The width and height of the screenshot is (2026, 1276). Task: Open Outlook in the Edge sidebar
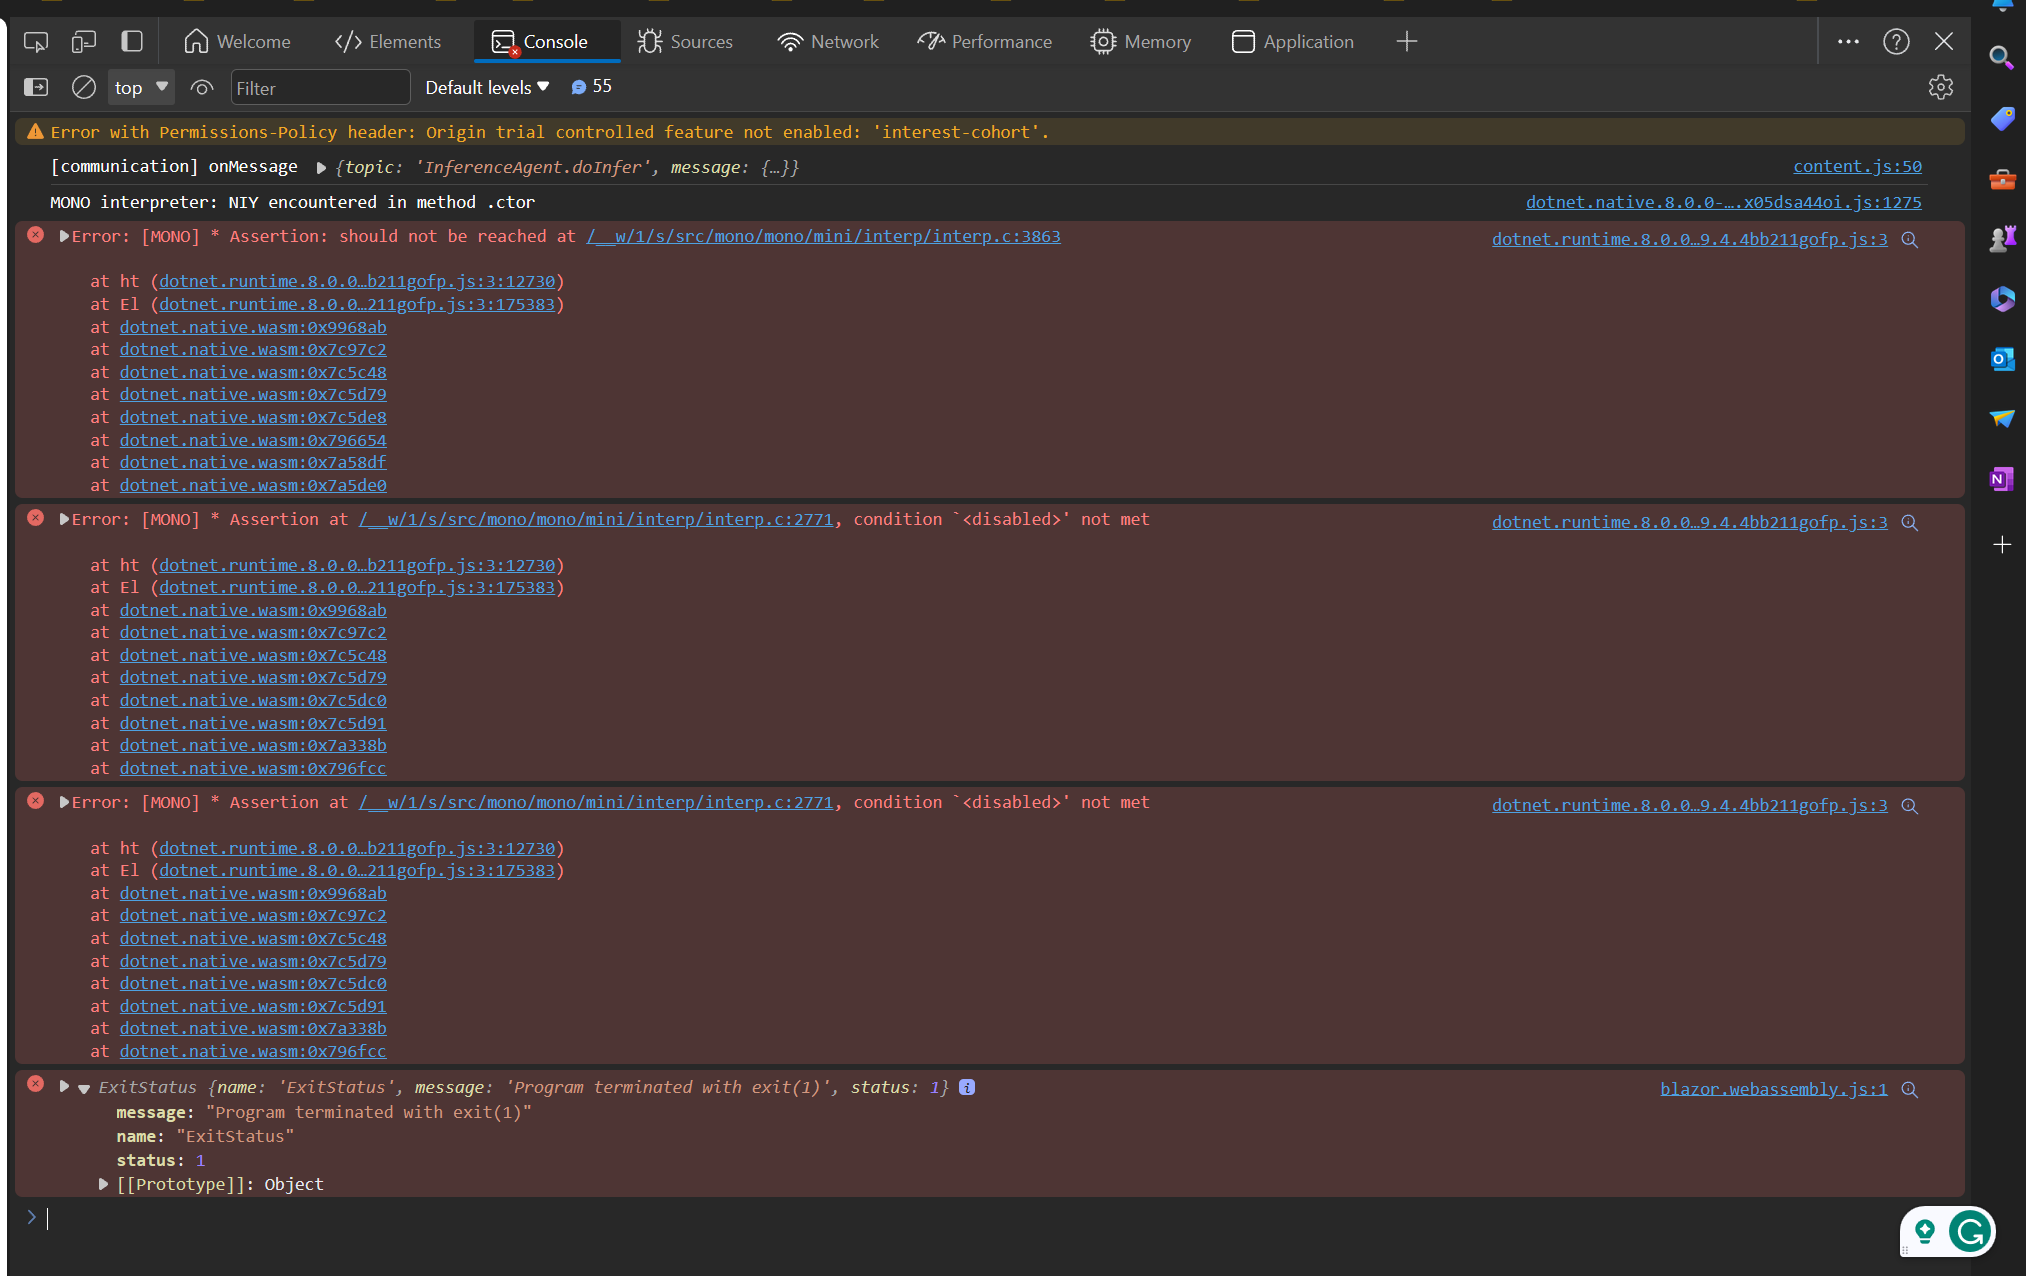[2003, 359]
